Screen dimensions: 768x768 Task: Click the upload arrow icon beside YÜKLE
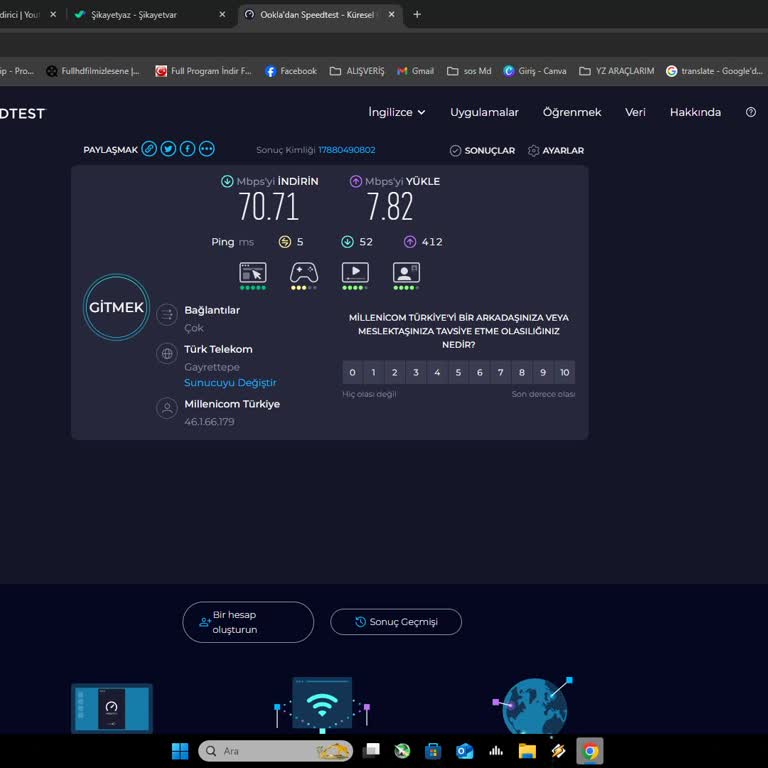point(356,181)
